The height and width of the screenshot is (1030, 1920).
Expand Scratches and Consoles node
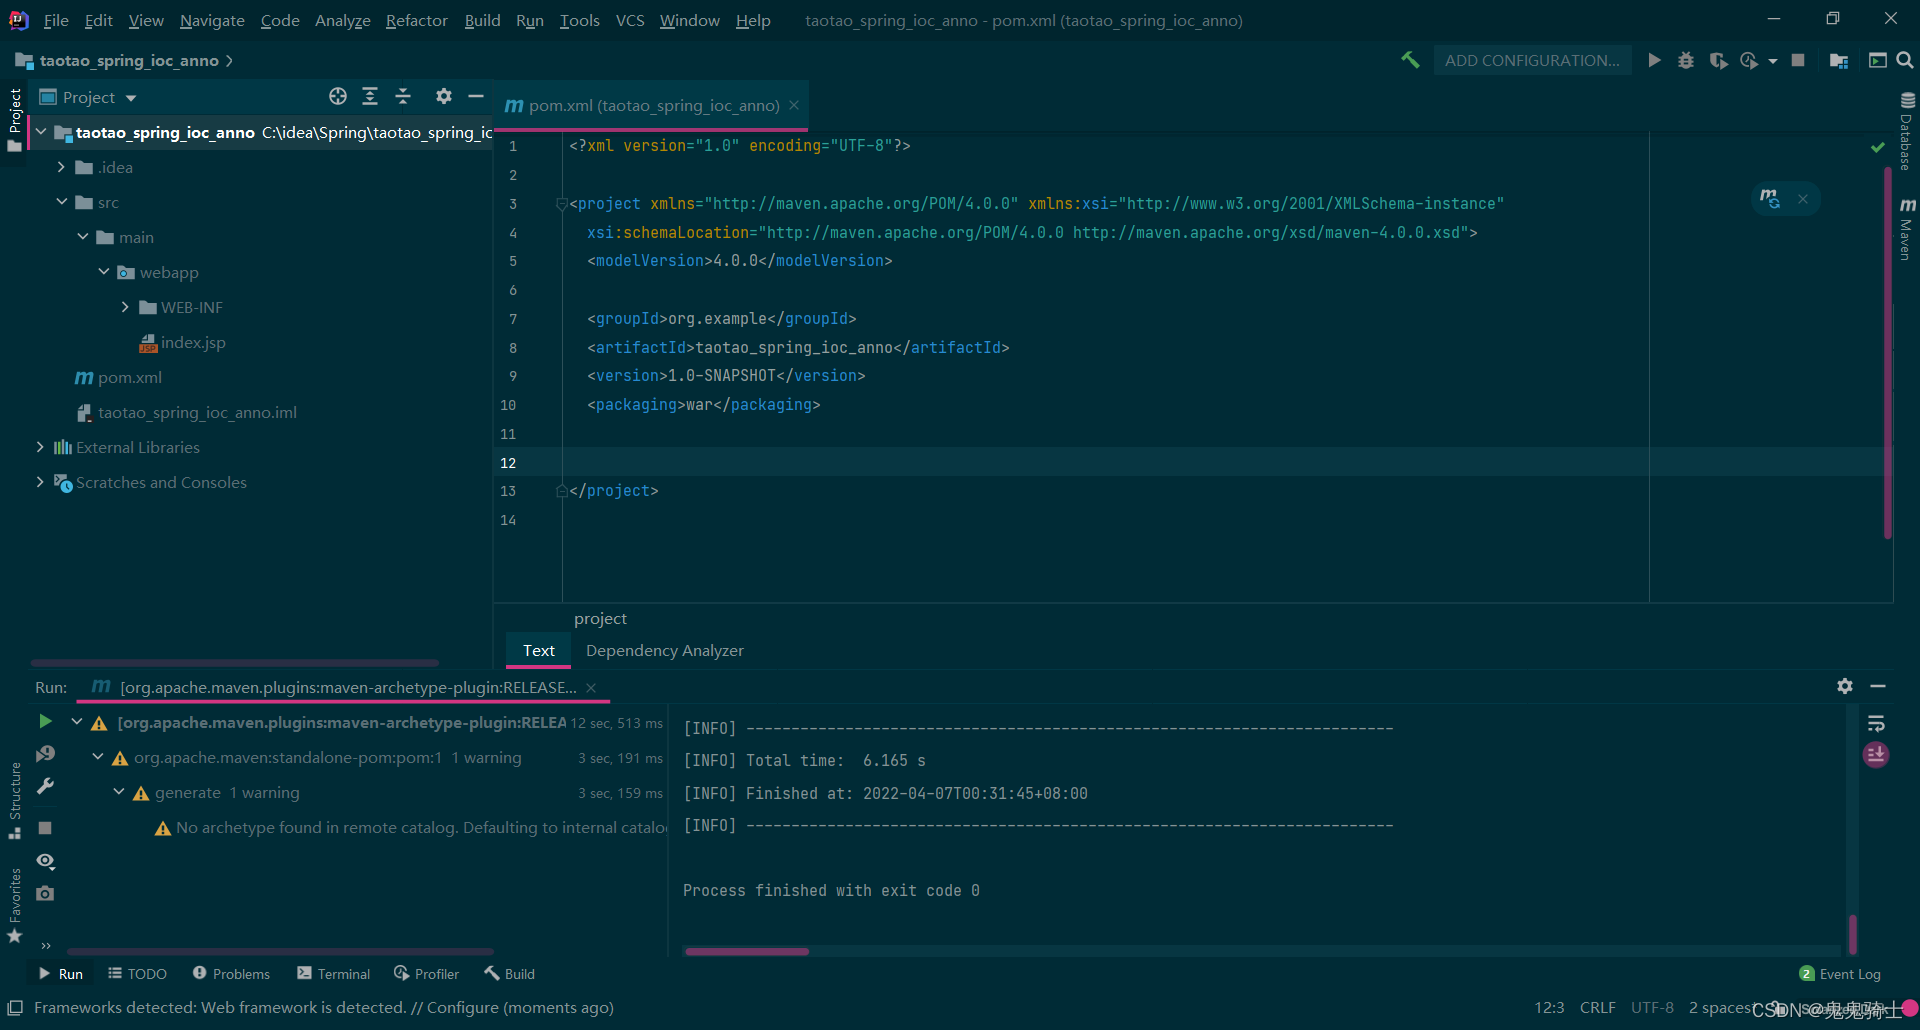click(x=40, y=482)
